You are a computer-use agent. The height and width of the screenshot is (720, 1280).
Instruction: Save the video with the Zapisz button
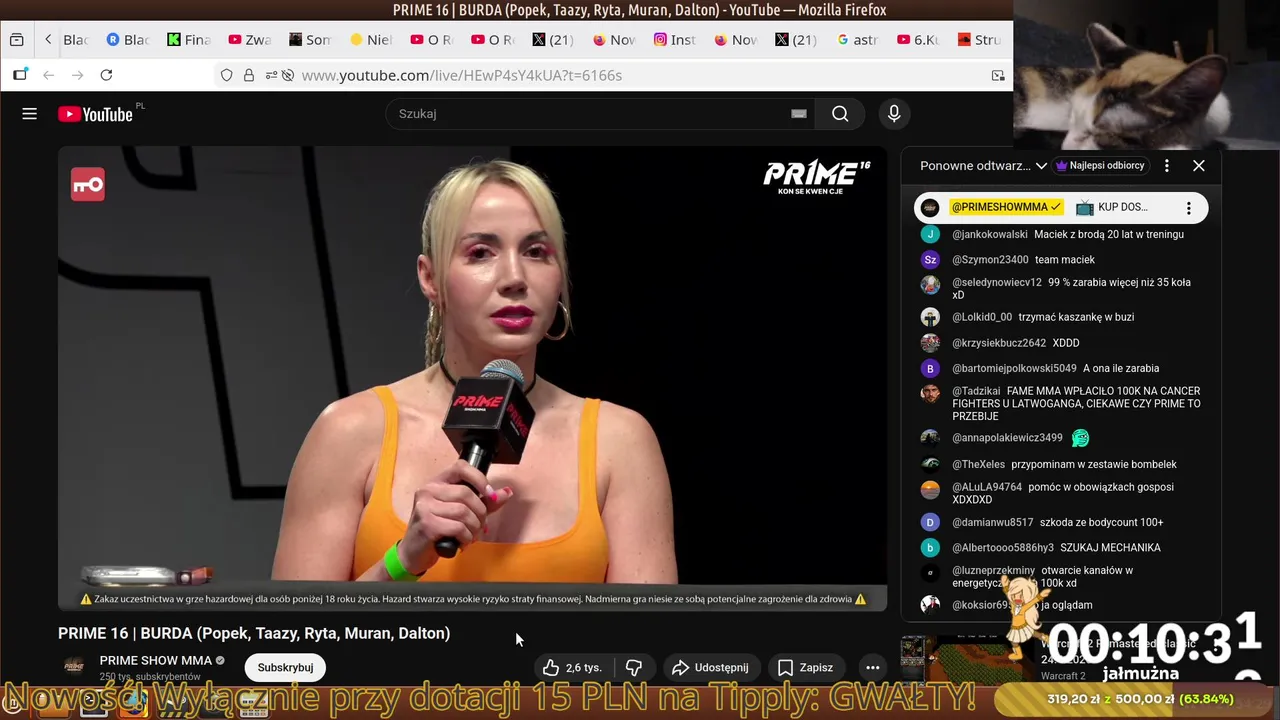coord(805,667)
